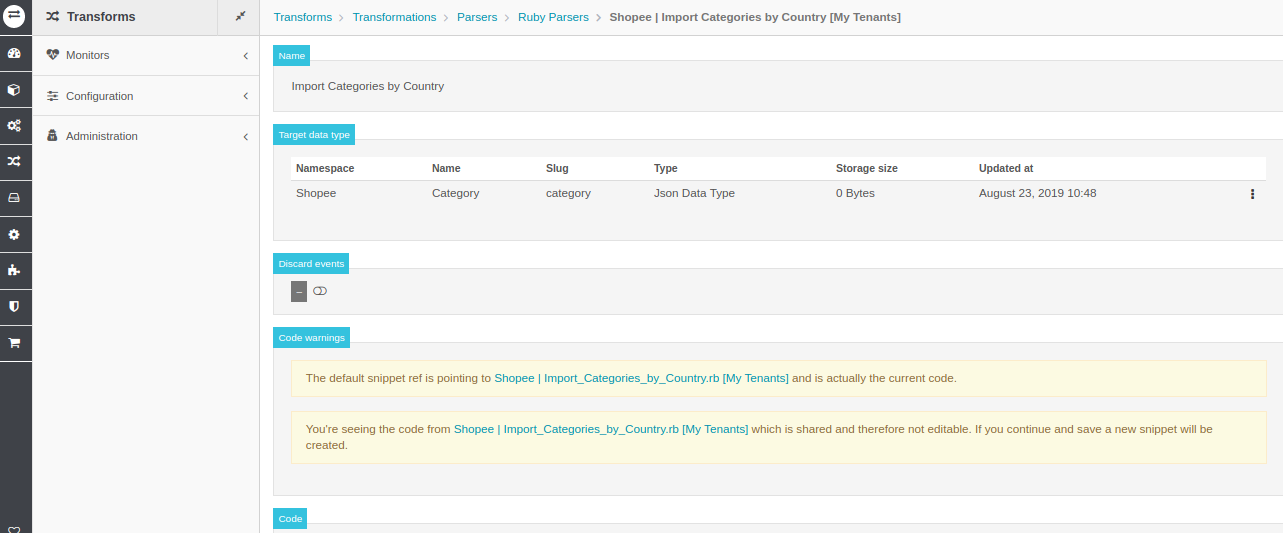Click the Import Categories by Country name value
The width and height of the screenshot is (1283, 533).
tap(368, 86)
